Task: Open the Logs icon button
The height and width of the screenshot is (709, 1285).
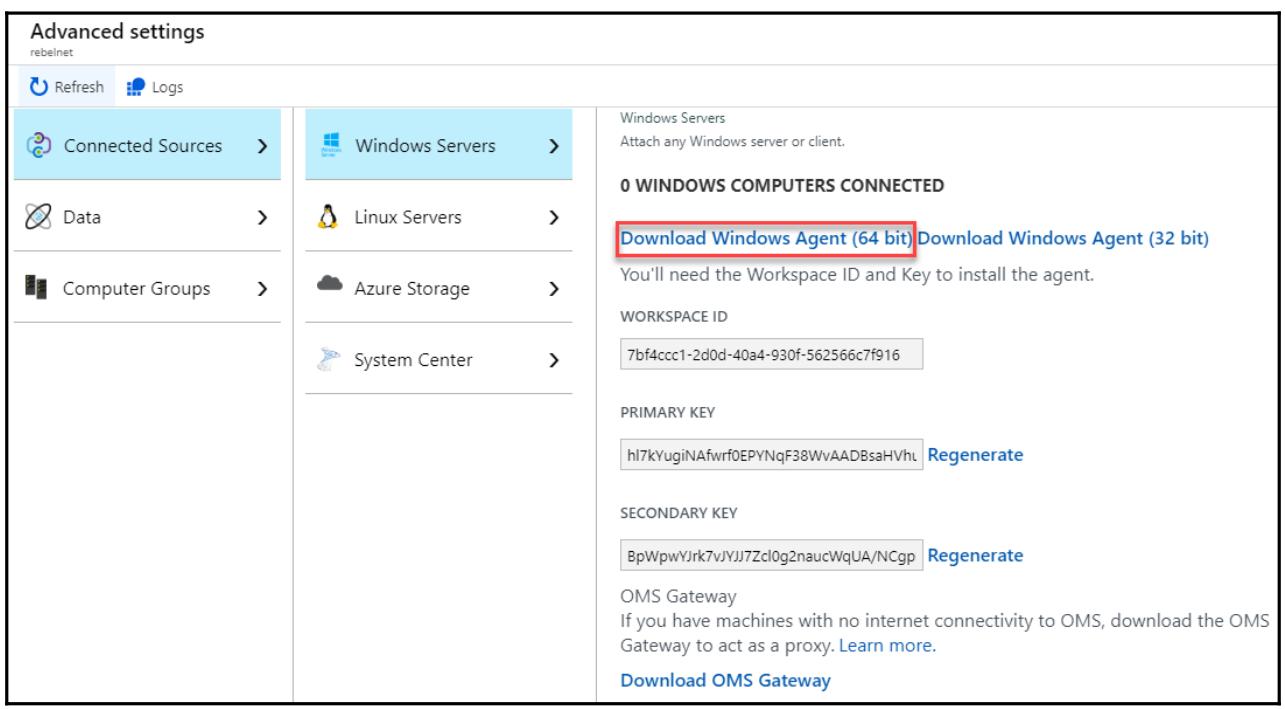Action: (x=131, y=87)
